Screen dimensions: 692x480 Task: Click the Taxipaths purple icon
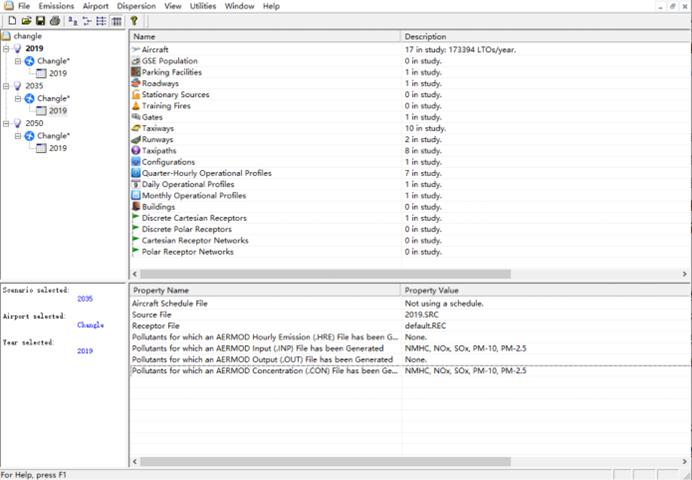click(136, 151)
